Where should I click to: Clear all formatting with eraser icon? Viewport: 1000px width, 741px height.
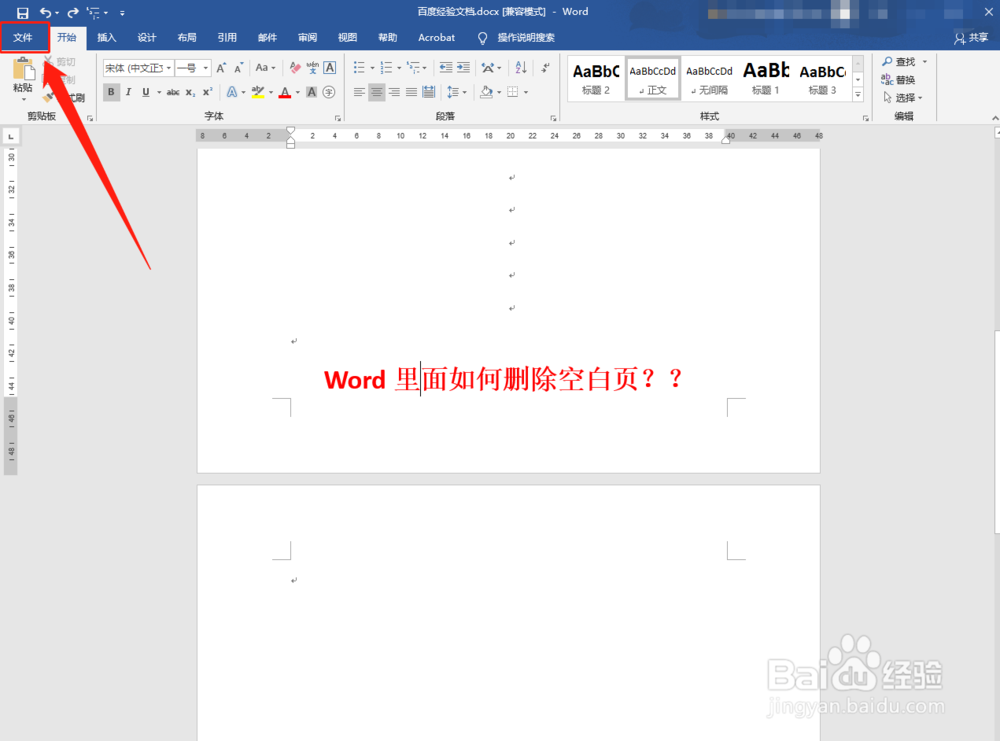point(295,68)
